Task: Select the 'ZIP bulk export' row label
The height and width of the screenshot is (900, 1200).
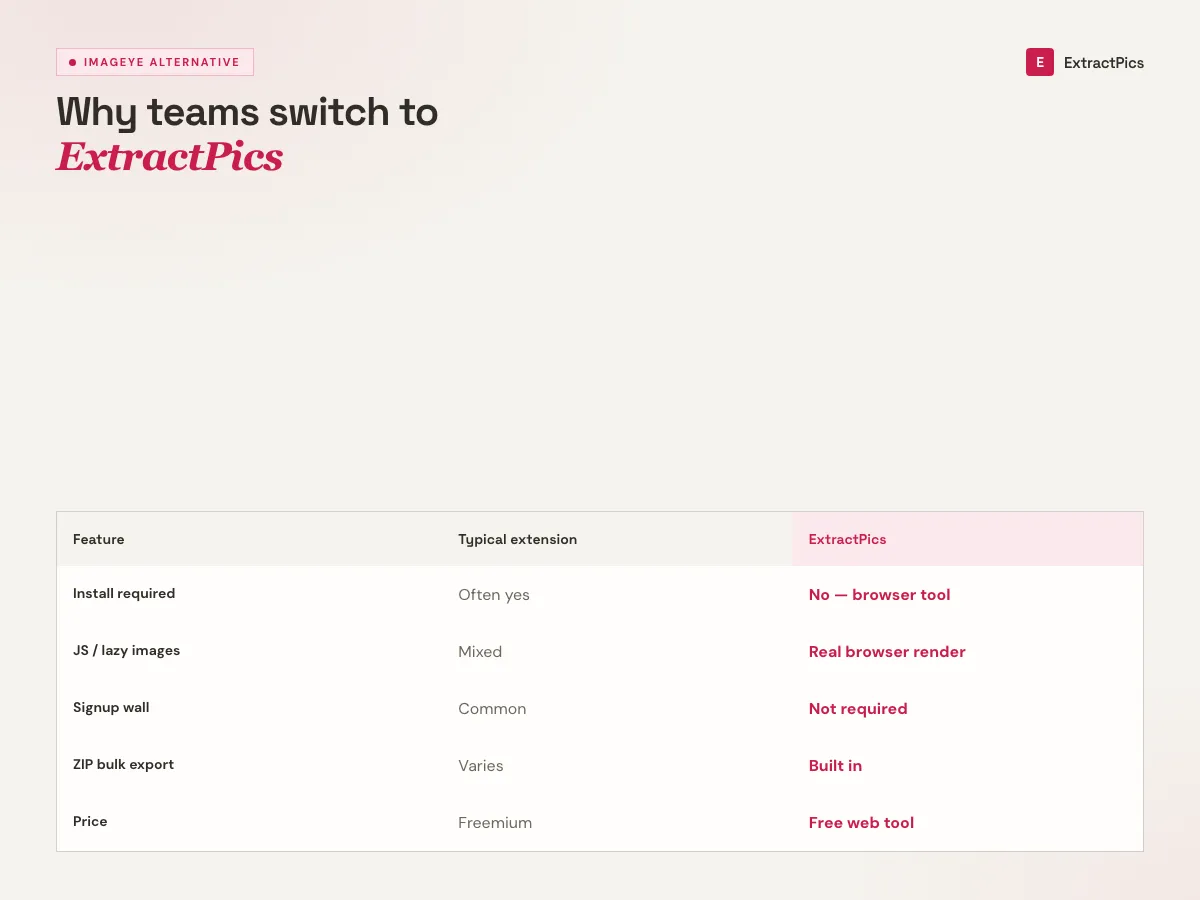Action: 124,765
